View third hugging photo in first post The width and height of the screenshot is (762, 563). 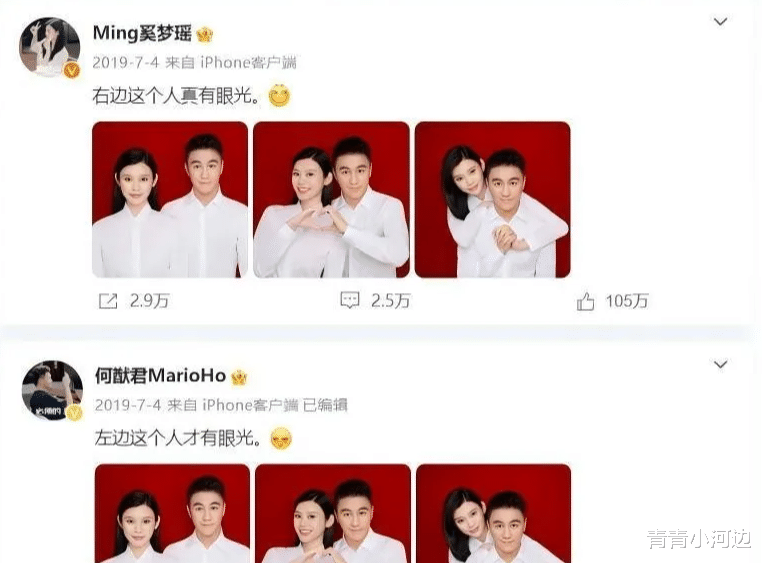[492, 200]
